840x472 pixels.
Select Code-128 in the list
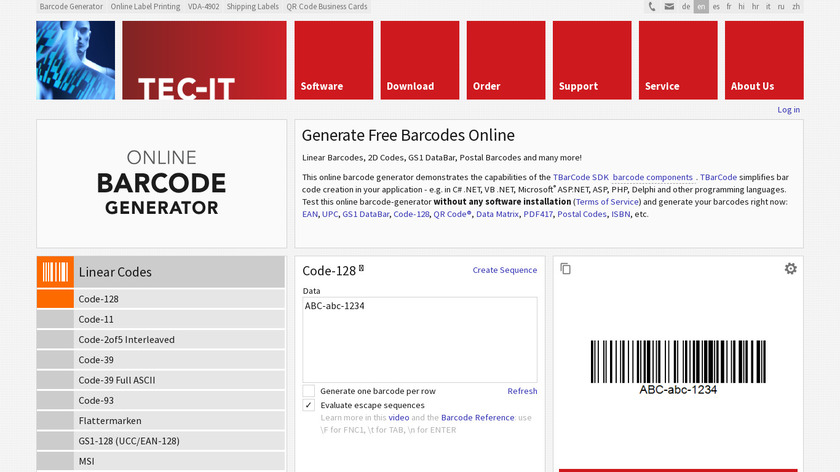pos(161,299)
